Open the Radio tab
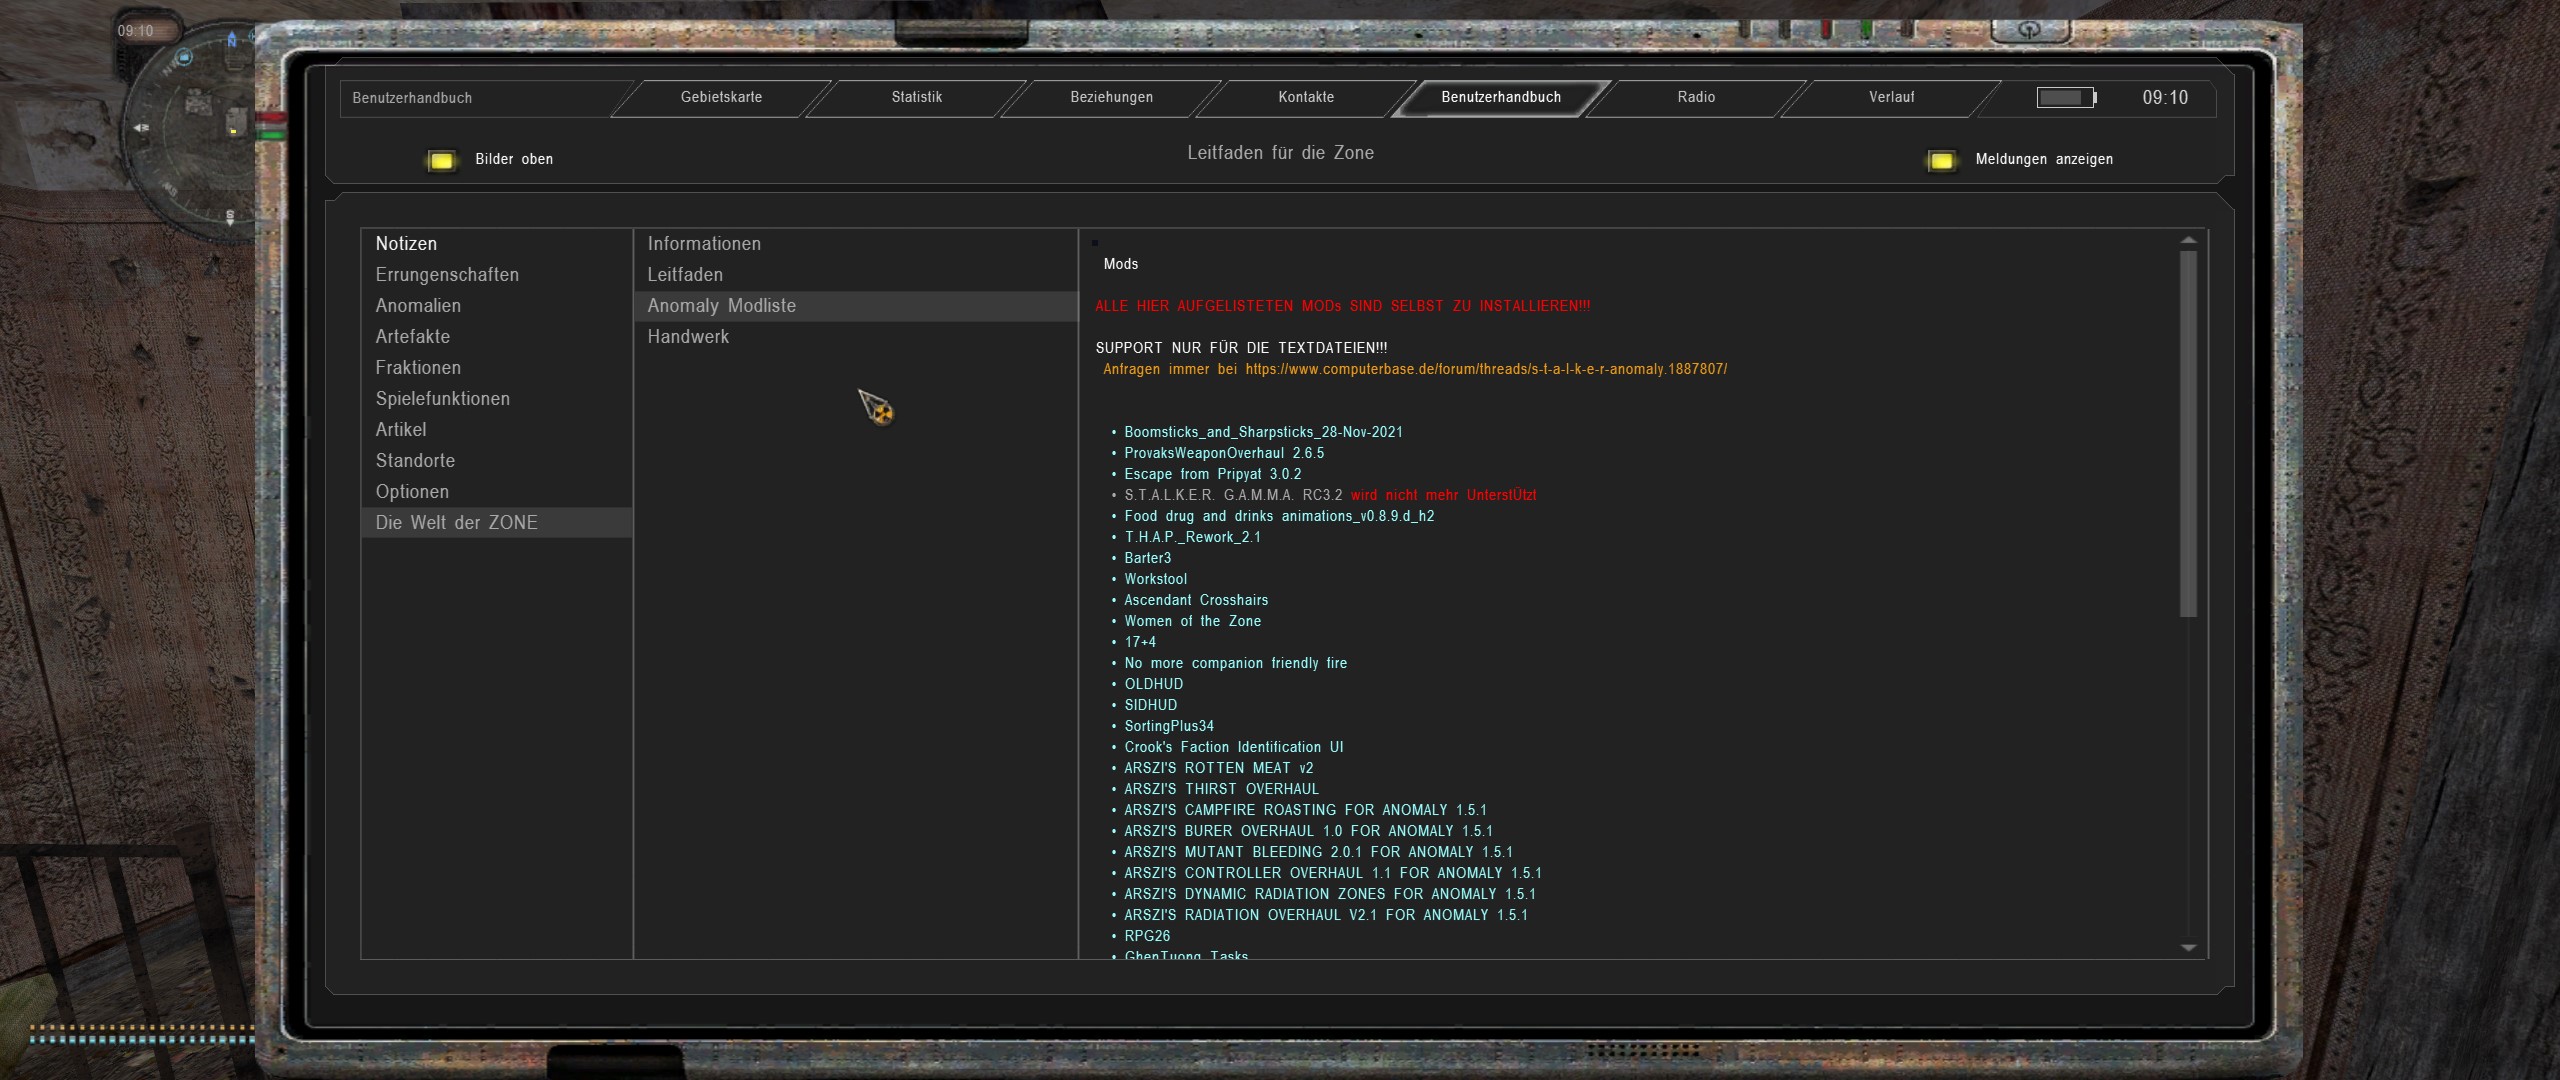2560x1080 pixels. [1696, 97]
